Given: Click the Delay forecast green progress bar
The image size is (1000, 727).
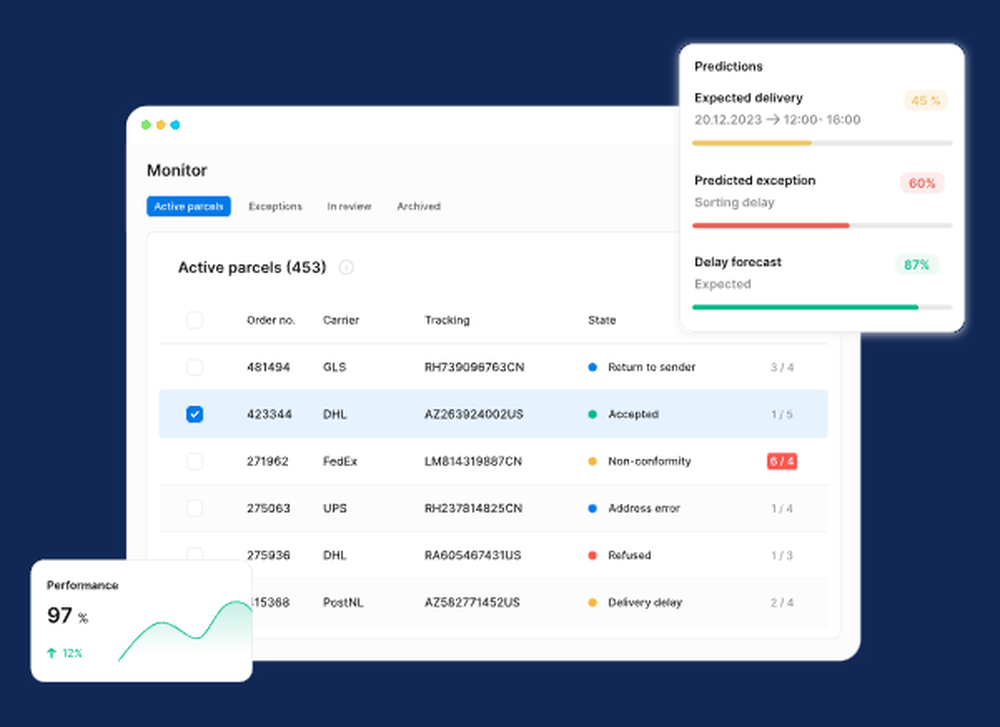Looking at the screenshot, I should point(805,307).
